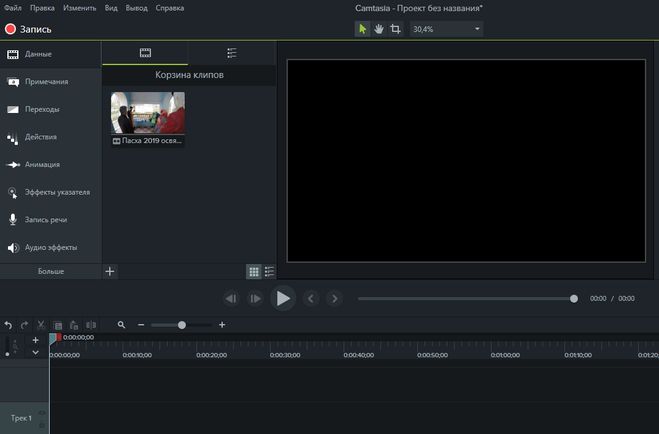Open the Аудио эффекты panel
Viewport: 659px width, 434px height.
point(50,247)
